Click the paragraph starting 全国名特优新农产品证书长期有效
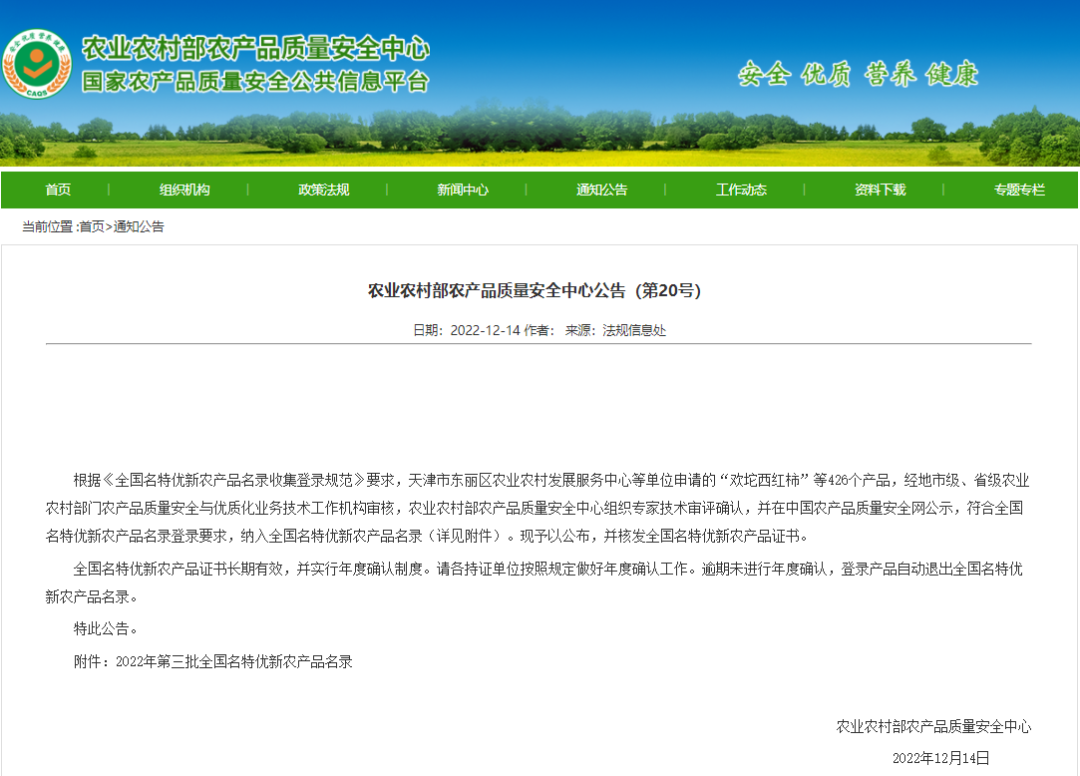 click(x=534, y=583)
